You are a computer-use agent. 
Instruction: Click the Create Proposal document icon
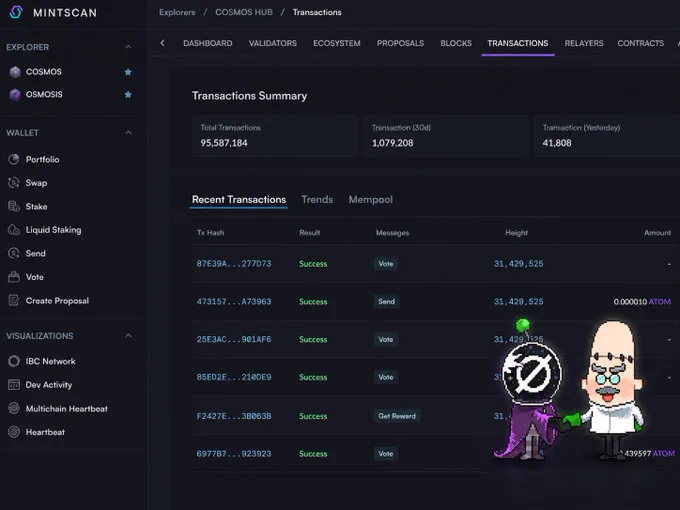(14, 300)
